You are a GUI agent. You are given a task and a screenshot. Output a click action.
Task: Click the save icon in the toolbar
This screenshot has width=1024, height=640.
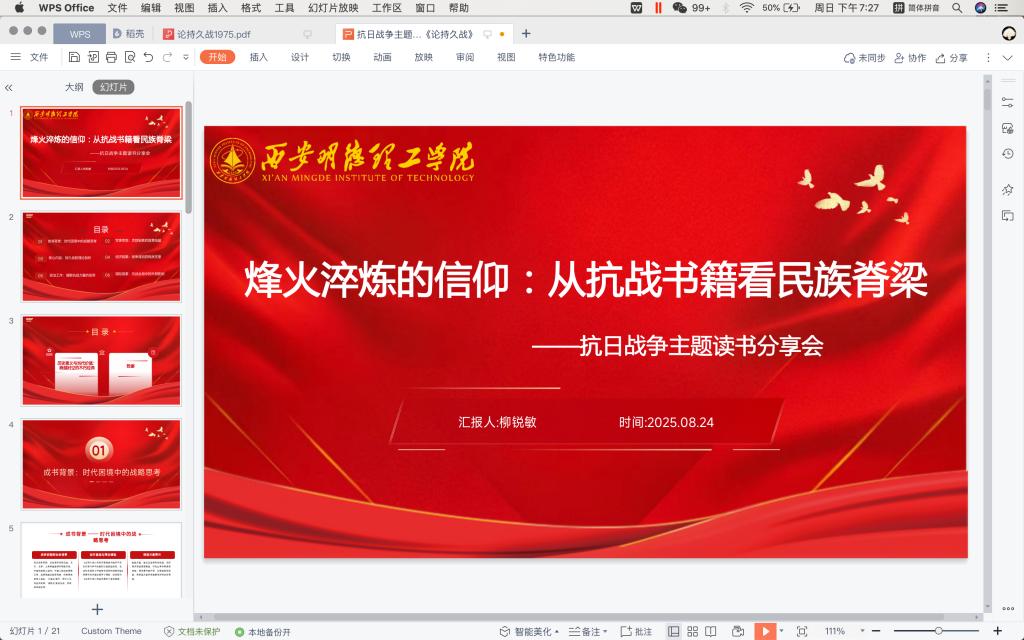74,57
